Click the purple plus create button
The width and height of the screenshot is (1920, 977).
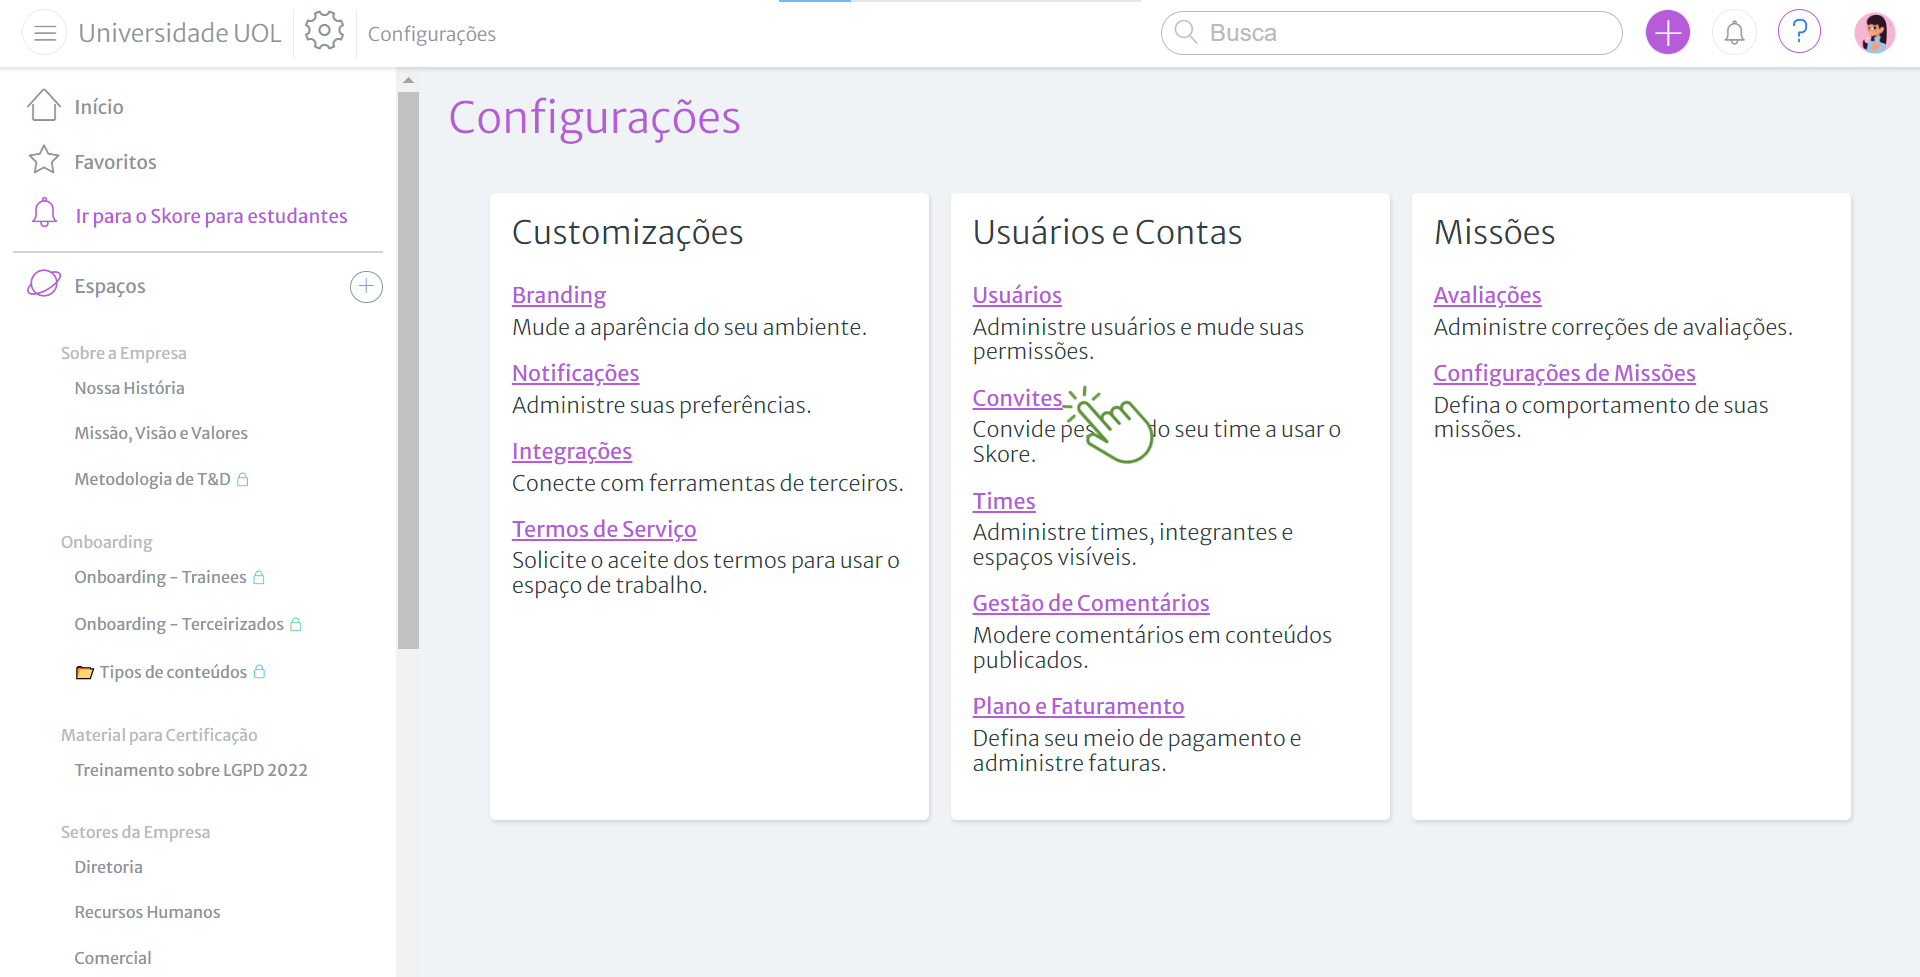click(1667, 33)
